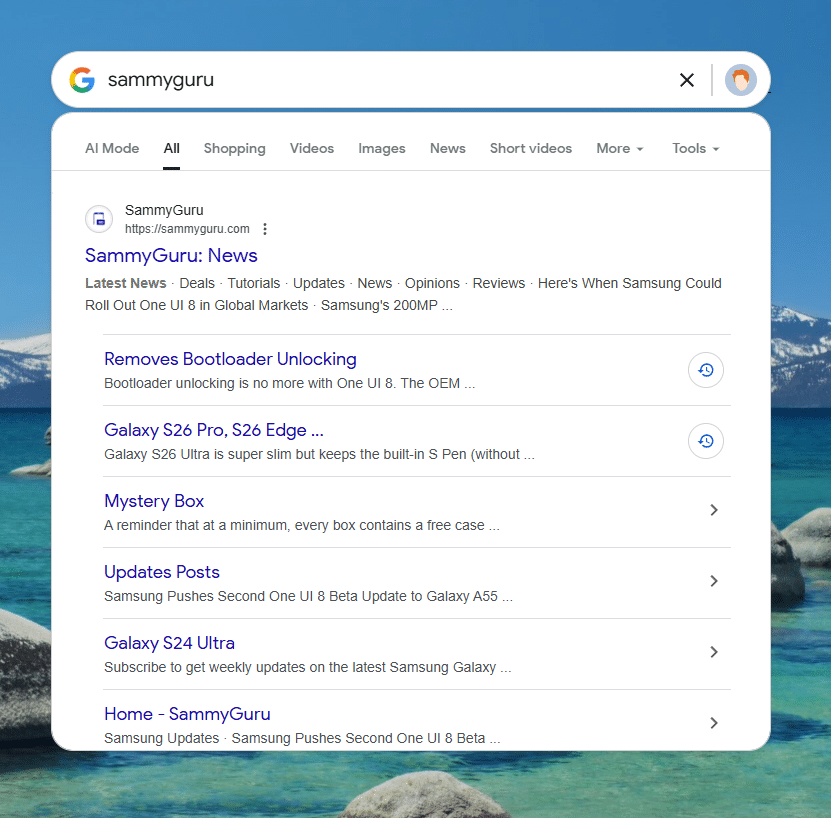The width and height of the screenshot is (831, 818).
Task: Click inside the sammyguru search field
Action: click(380, 80)
